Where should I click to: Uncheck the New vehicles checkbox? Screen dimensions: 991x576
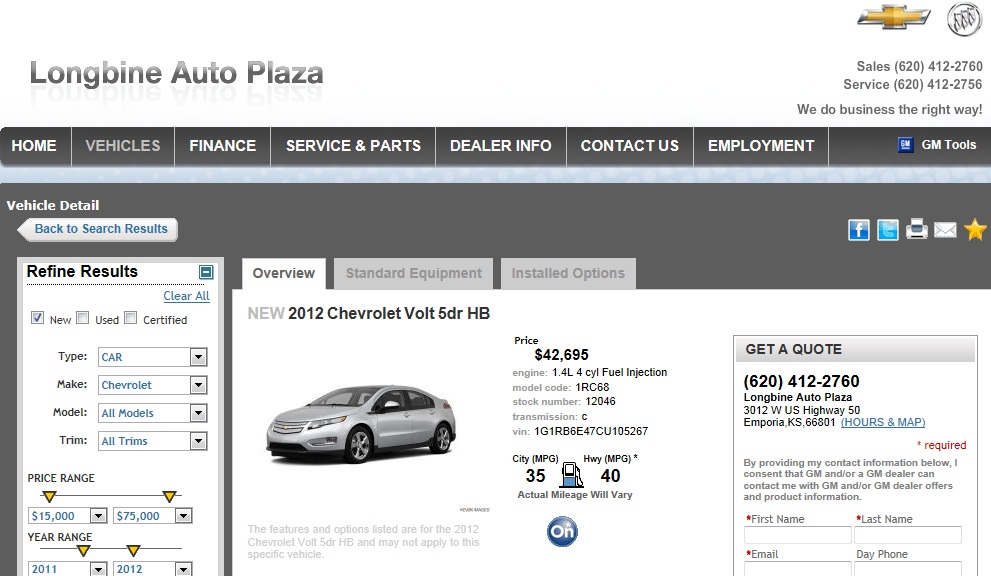coord(38,319)
